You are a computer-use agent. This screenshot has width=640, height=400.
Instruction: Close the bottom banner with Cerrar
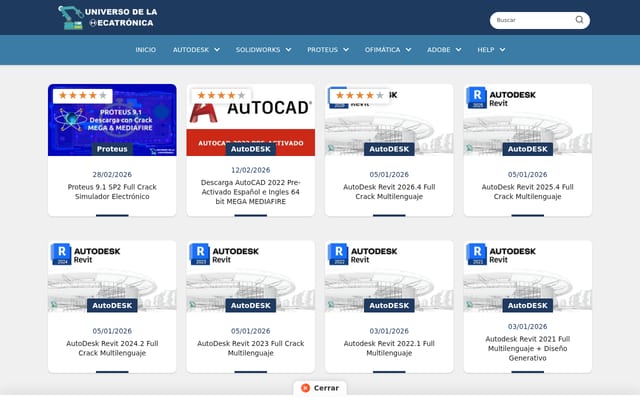tap(320, 388)
